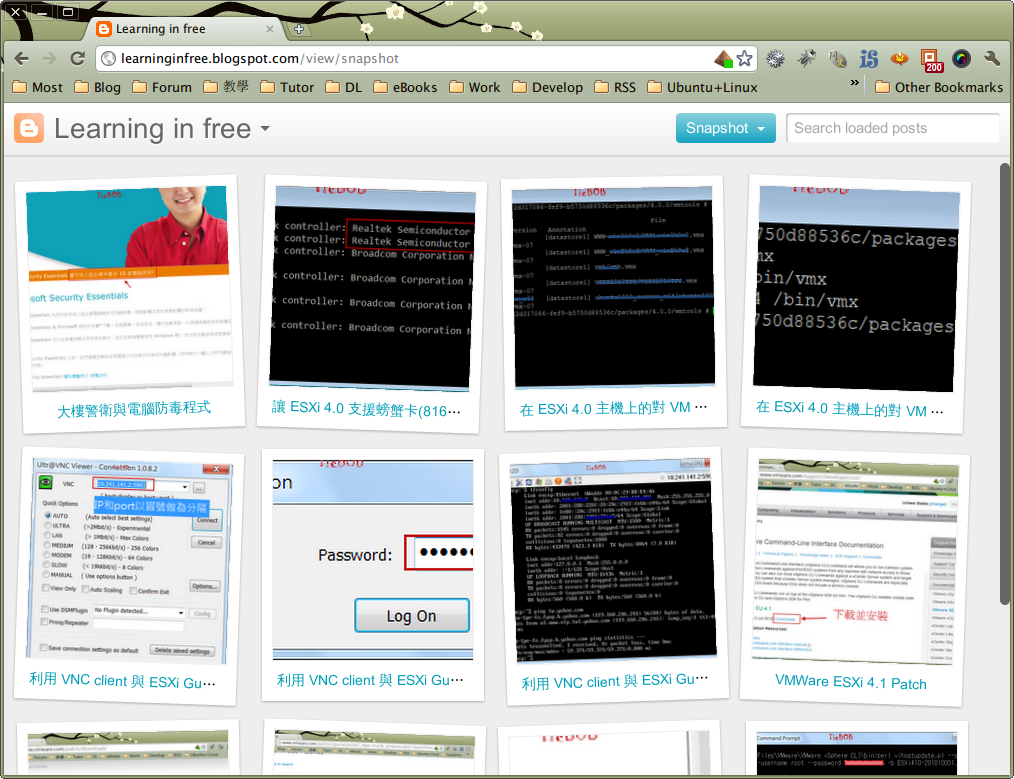This screenshot has height=779, width=1014.
Task: Open post 讓 ESXi 4.0 支援螃蟹卡
Action: pyautogui.click(x=366, y=409)
